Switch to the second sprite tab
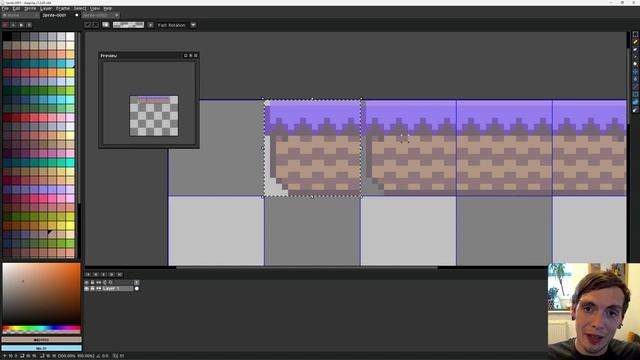Image resolution: width=640 pixels, height=360 pixels. click(100, 15)
